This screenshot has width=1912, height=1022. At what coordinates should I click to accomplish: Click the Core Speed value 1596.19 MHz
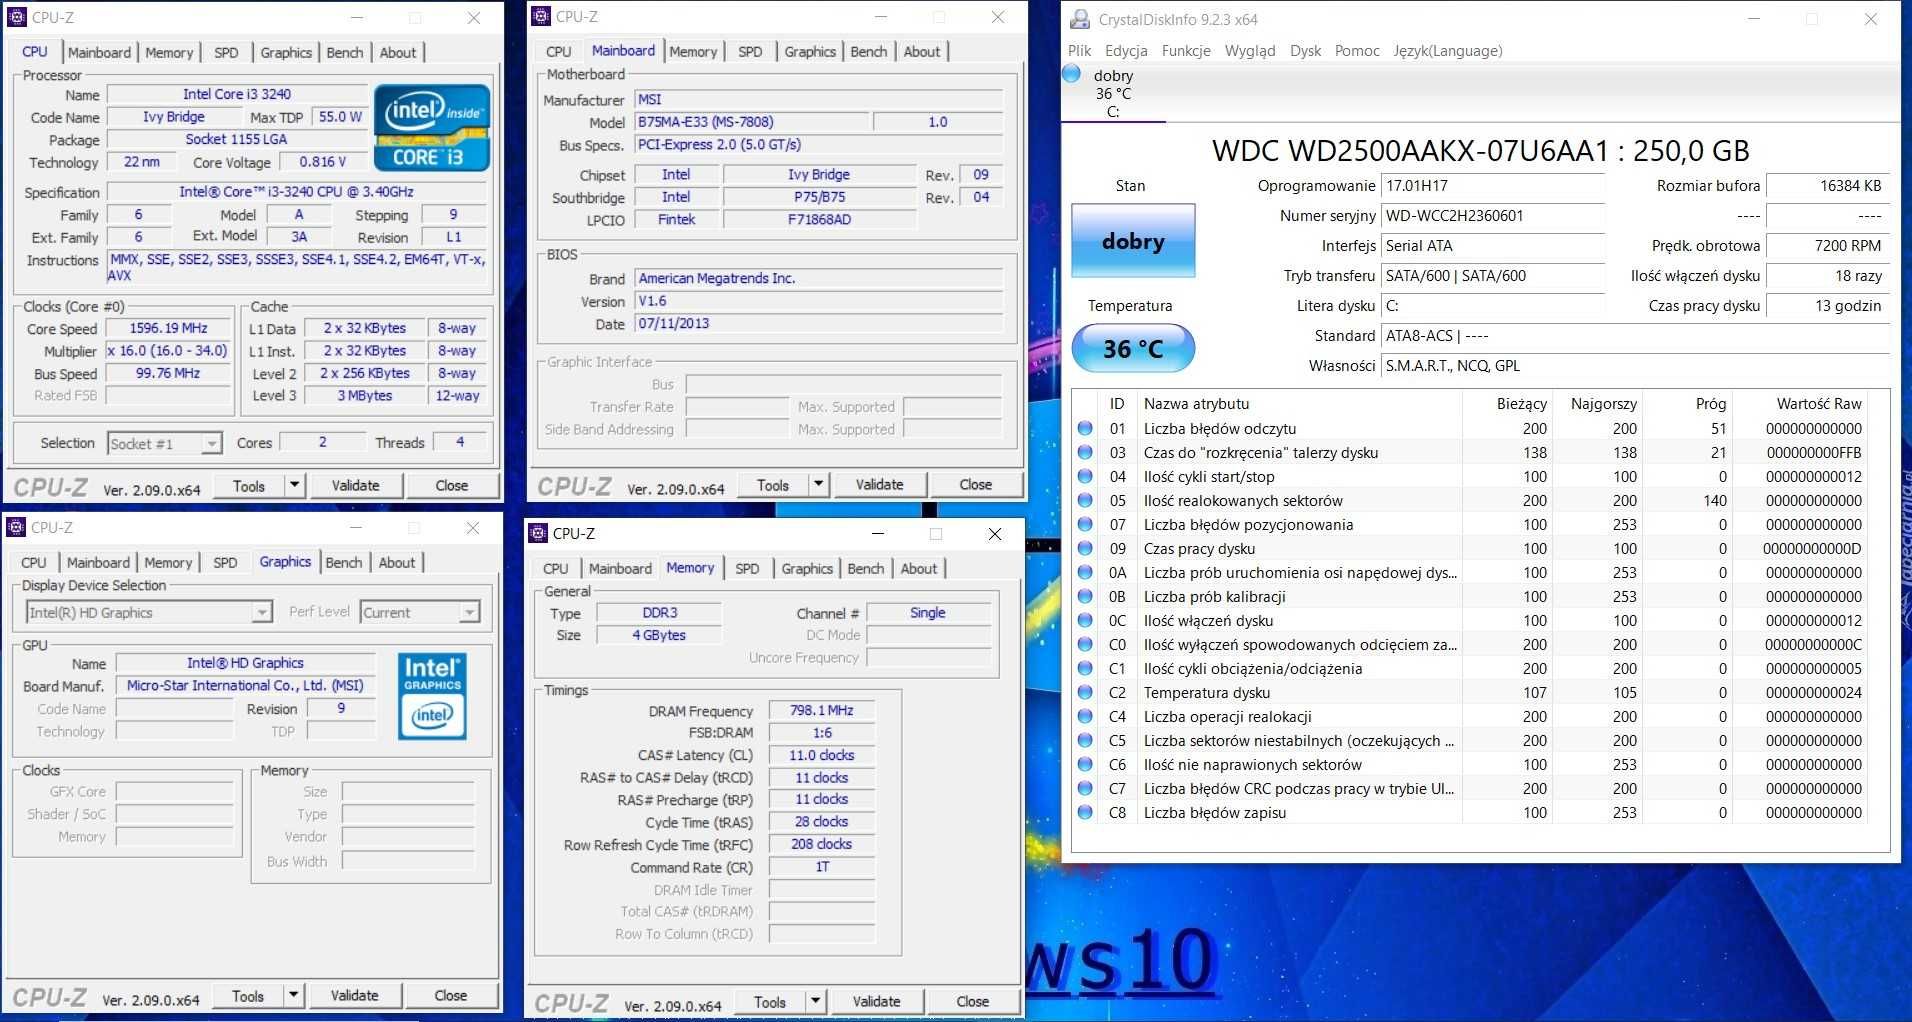(x=169, y=328)
